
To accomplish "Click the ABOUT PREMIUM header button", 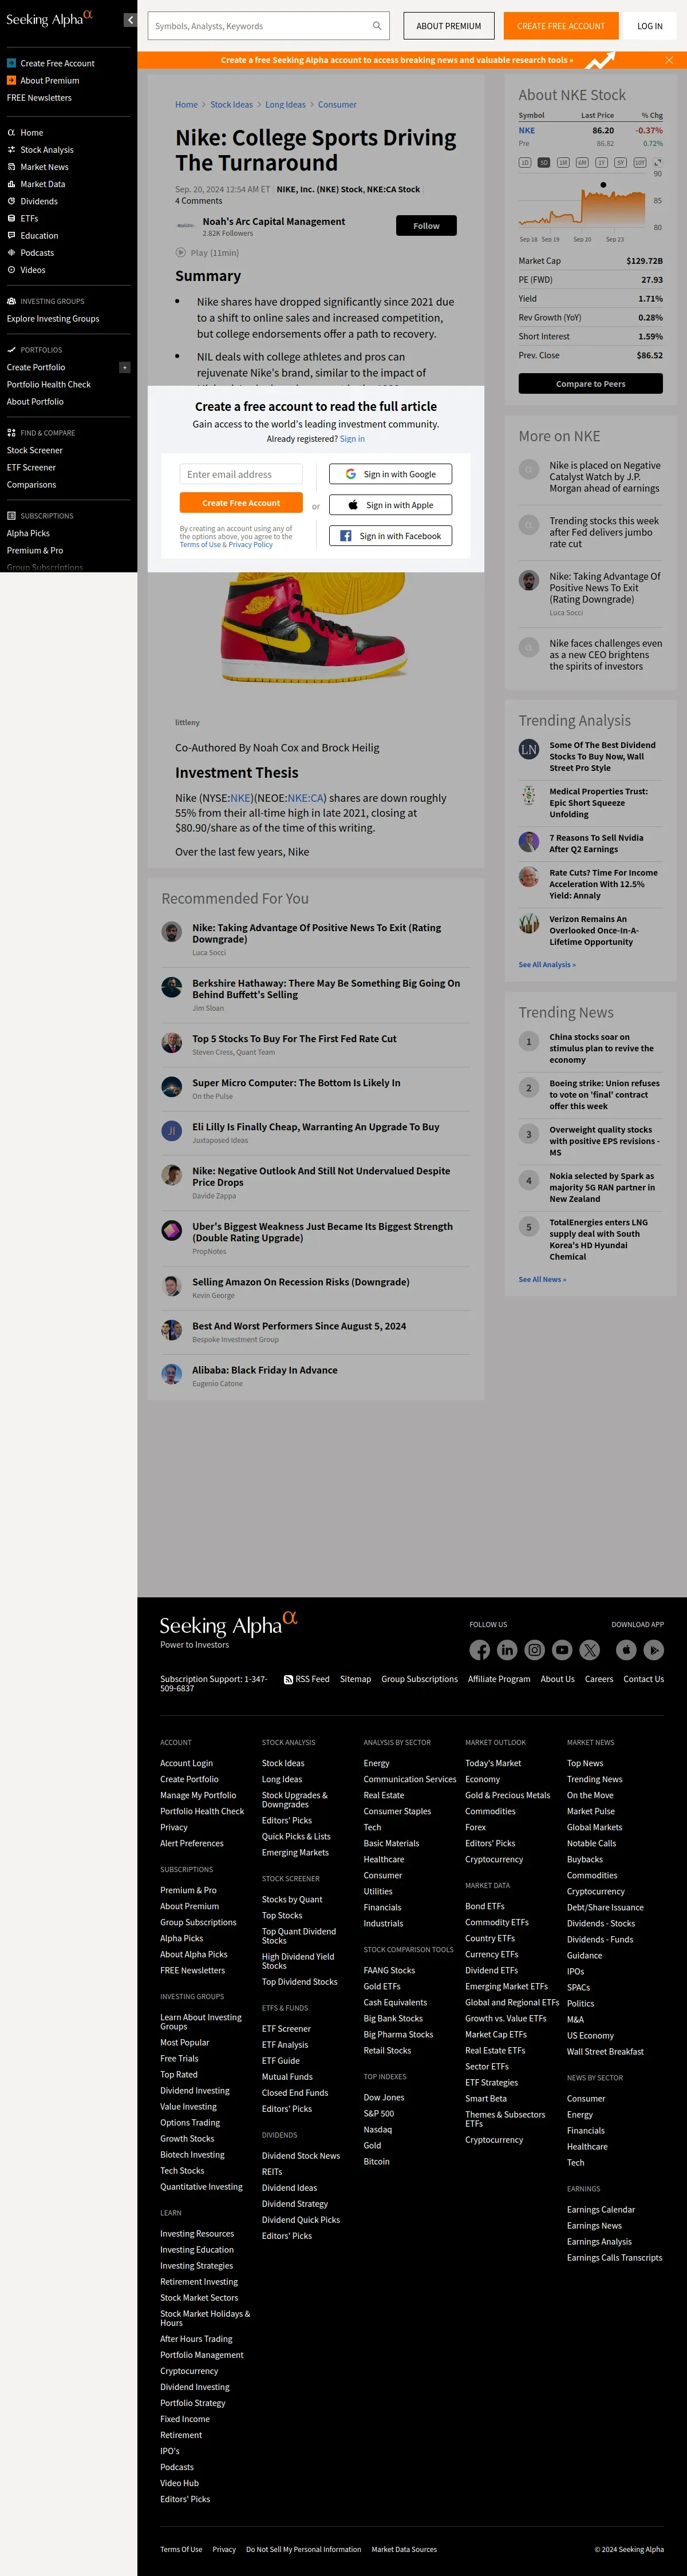I will click(449, 26).
